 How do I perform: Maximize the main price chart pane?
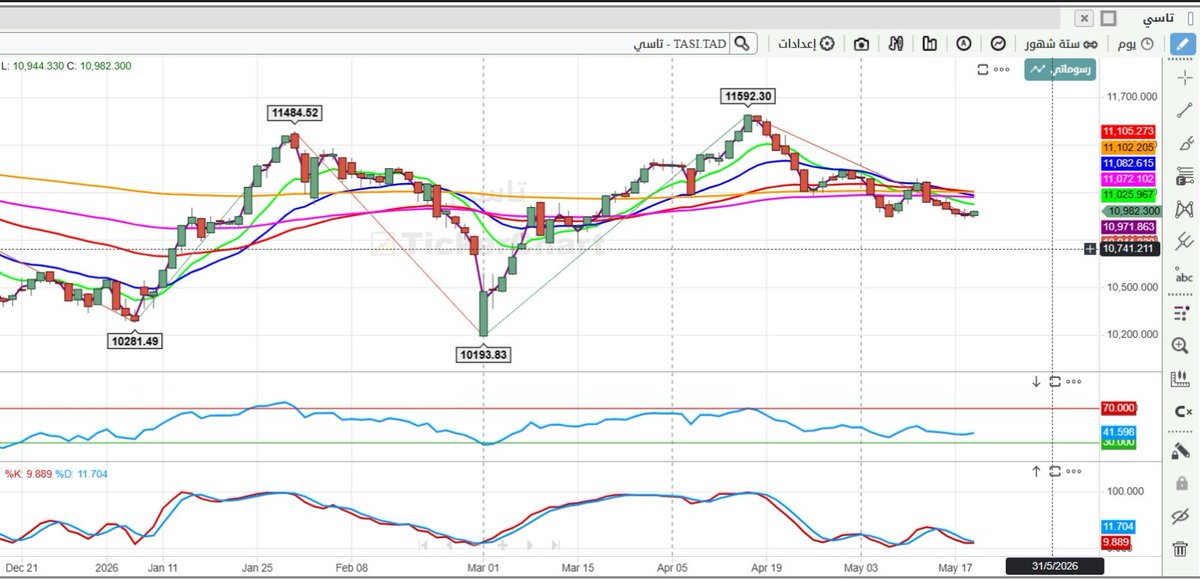[x=983, y=69]
